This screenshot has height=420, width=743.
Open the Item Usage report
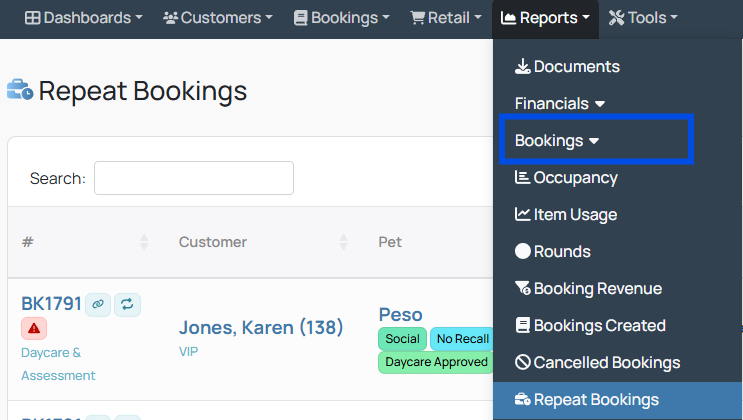tap(617, 215)
